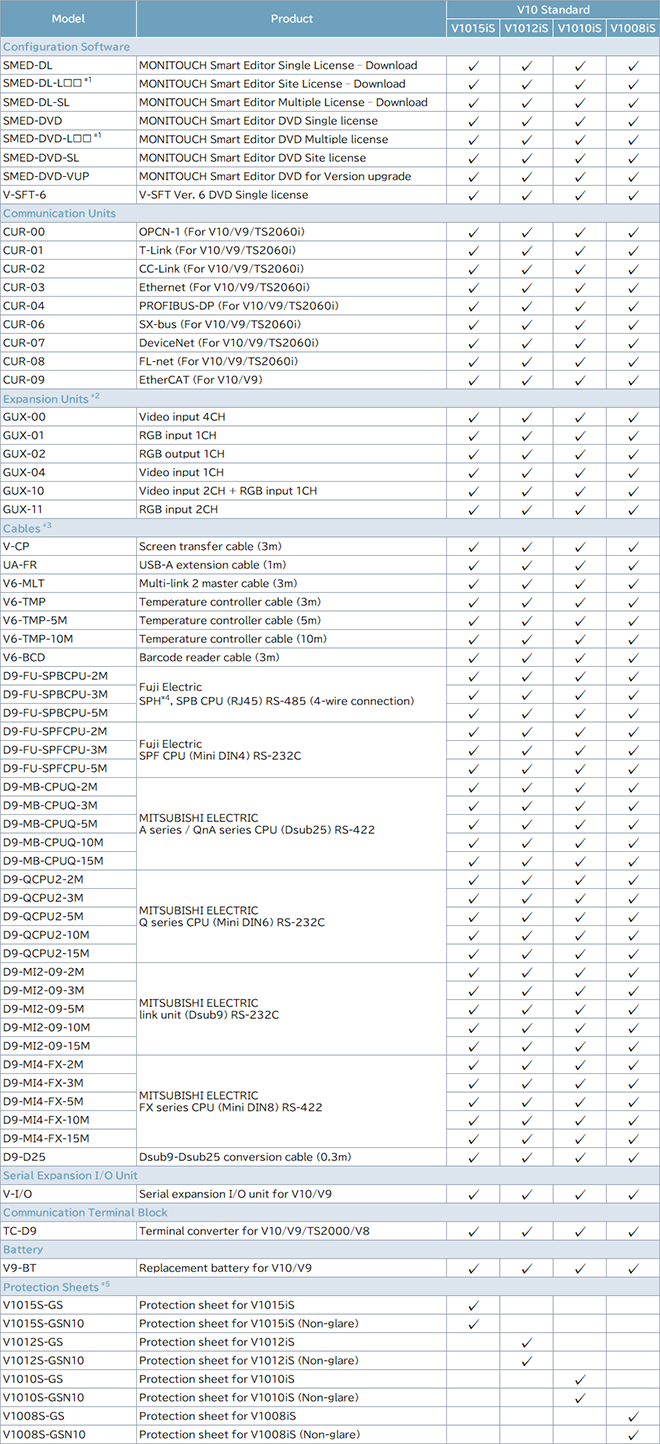Click the checkmark in the V1015S-GS row
Screen dimensions: 660x1444
point(473,1305)
